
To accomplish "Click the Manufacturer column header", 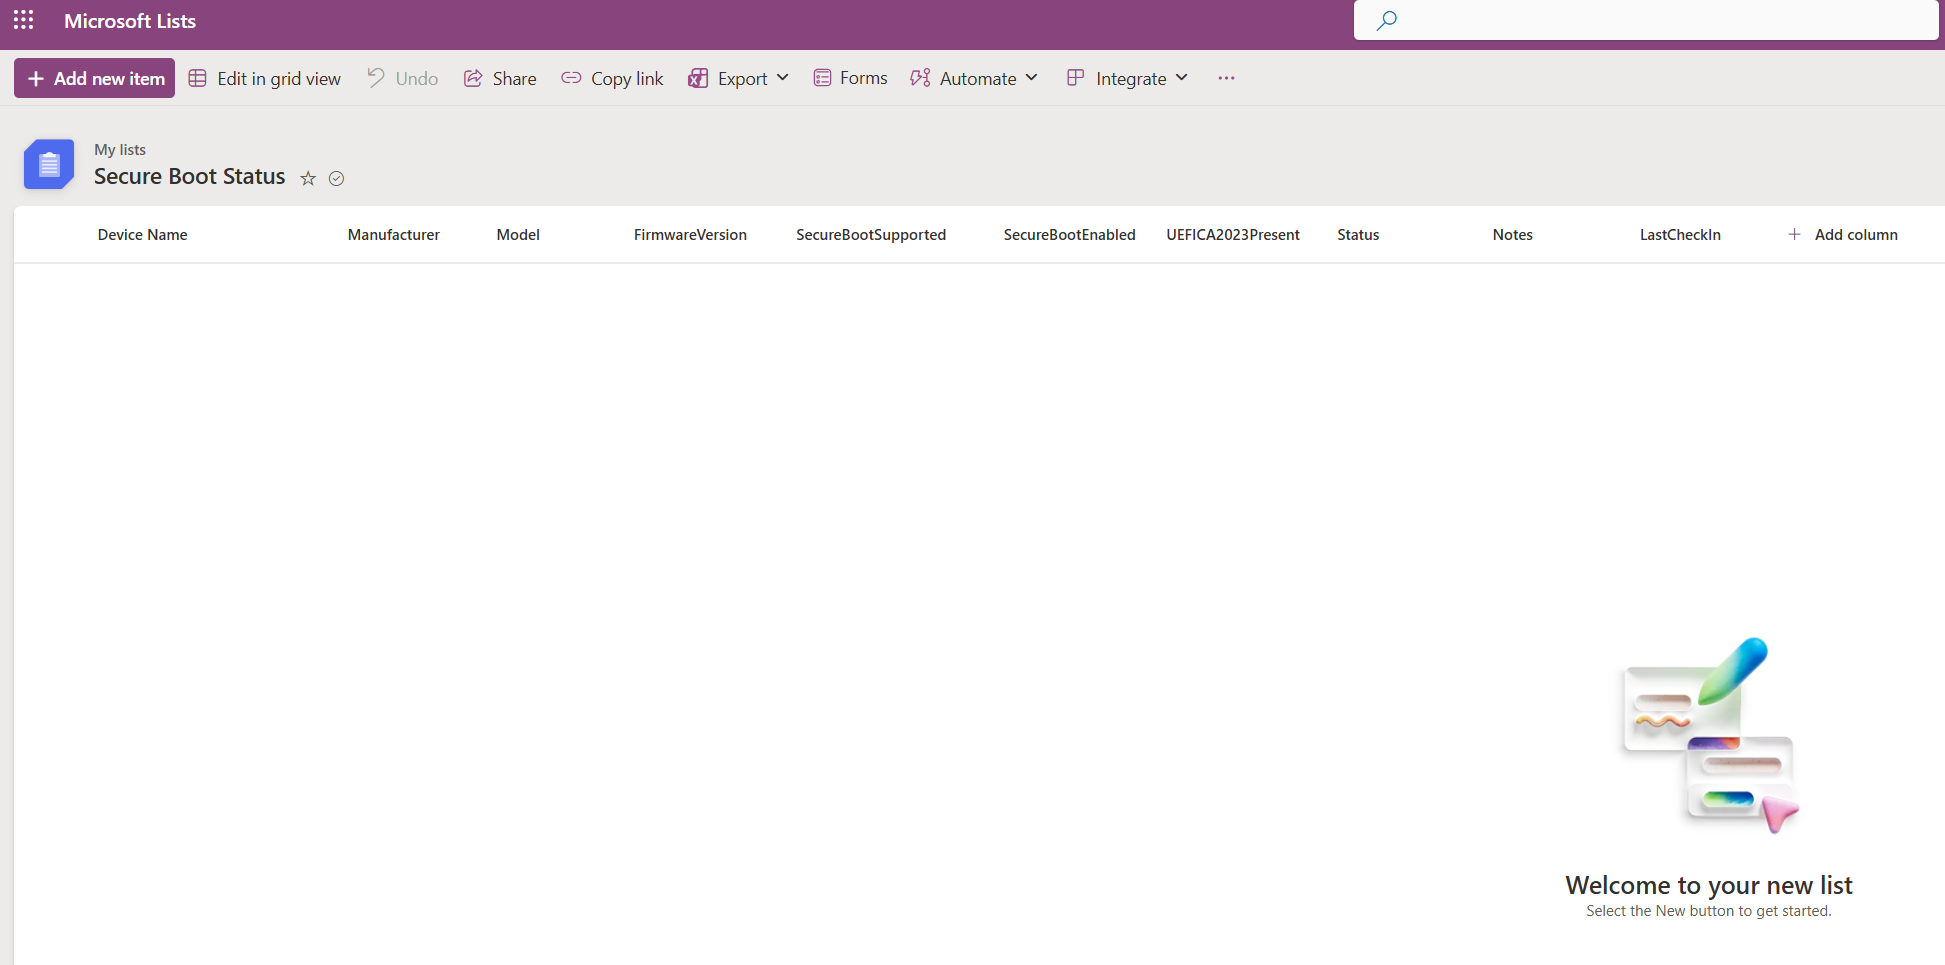I will 394,235.
